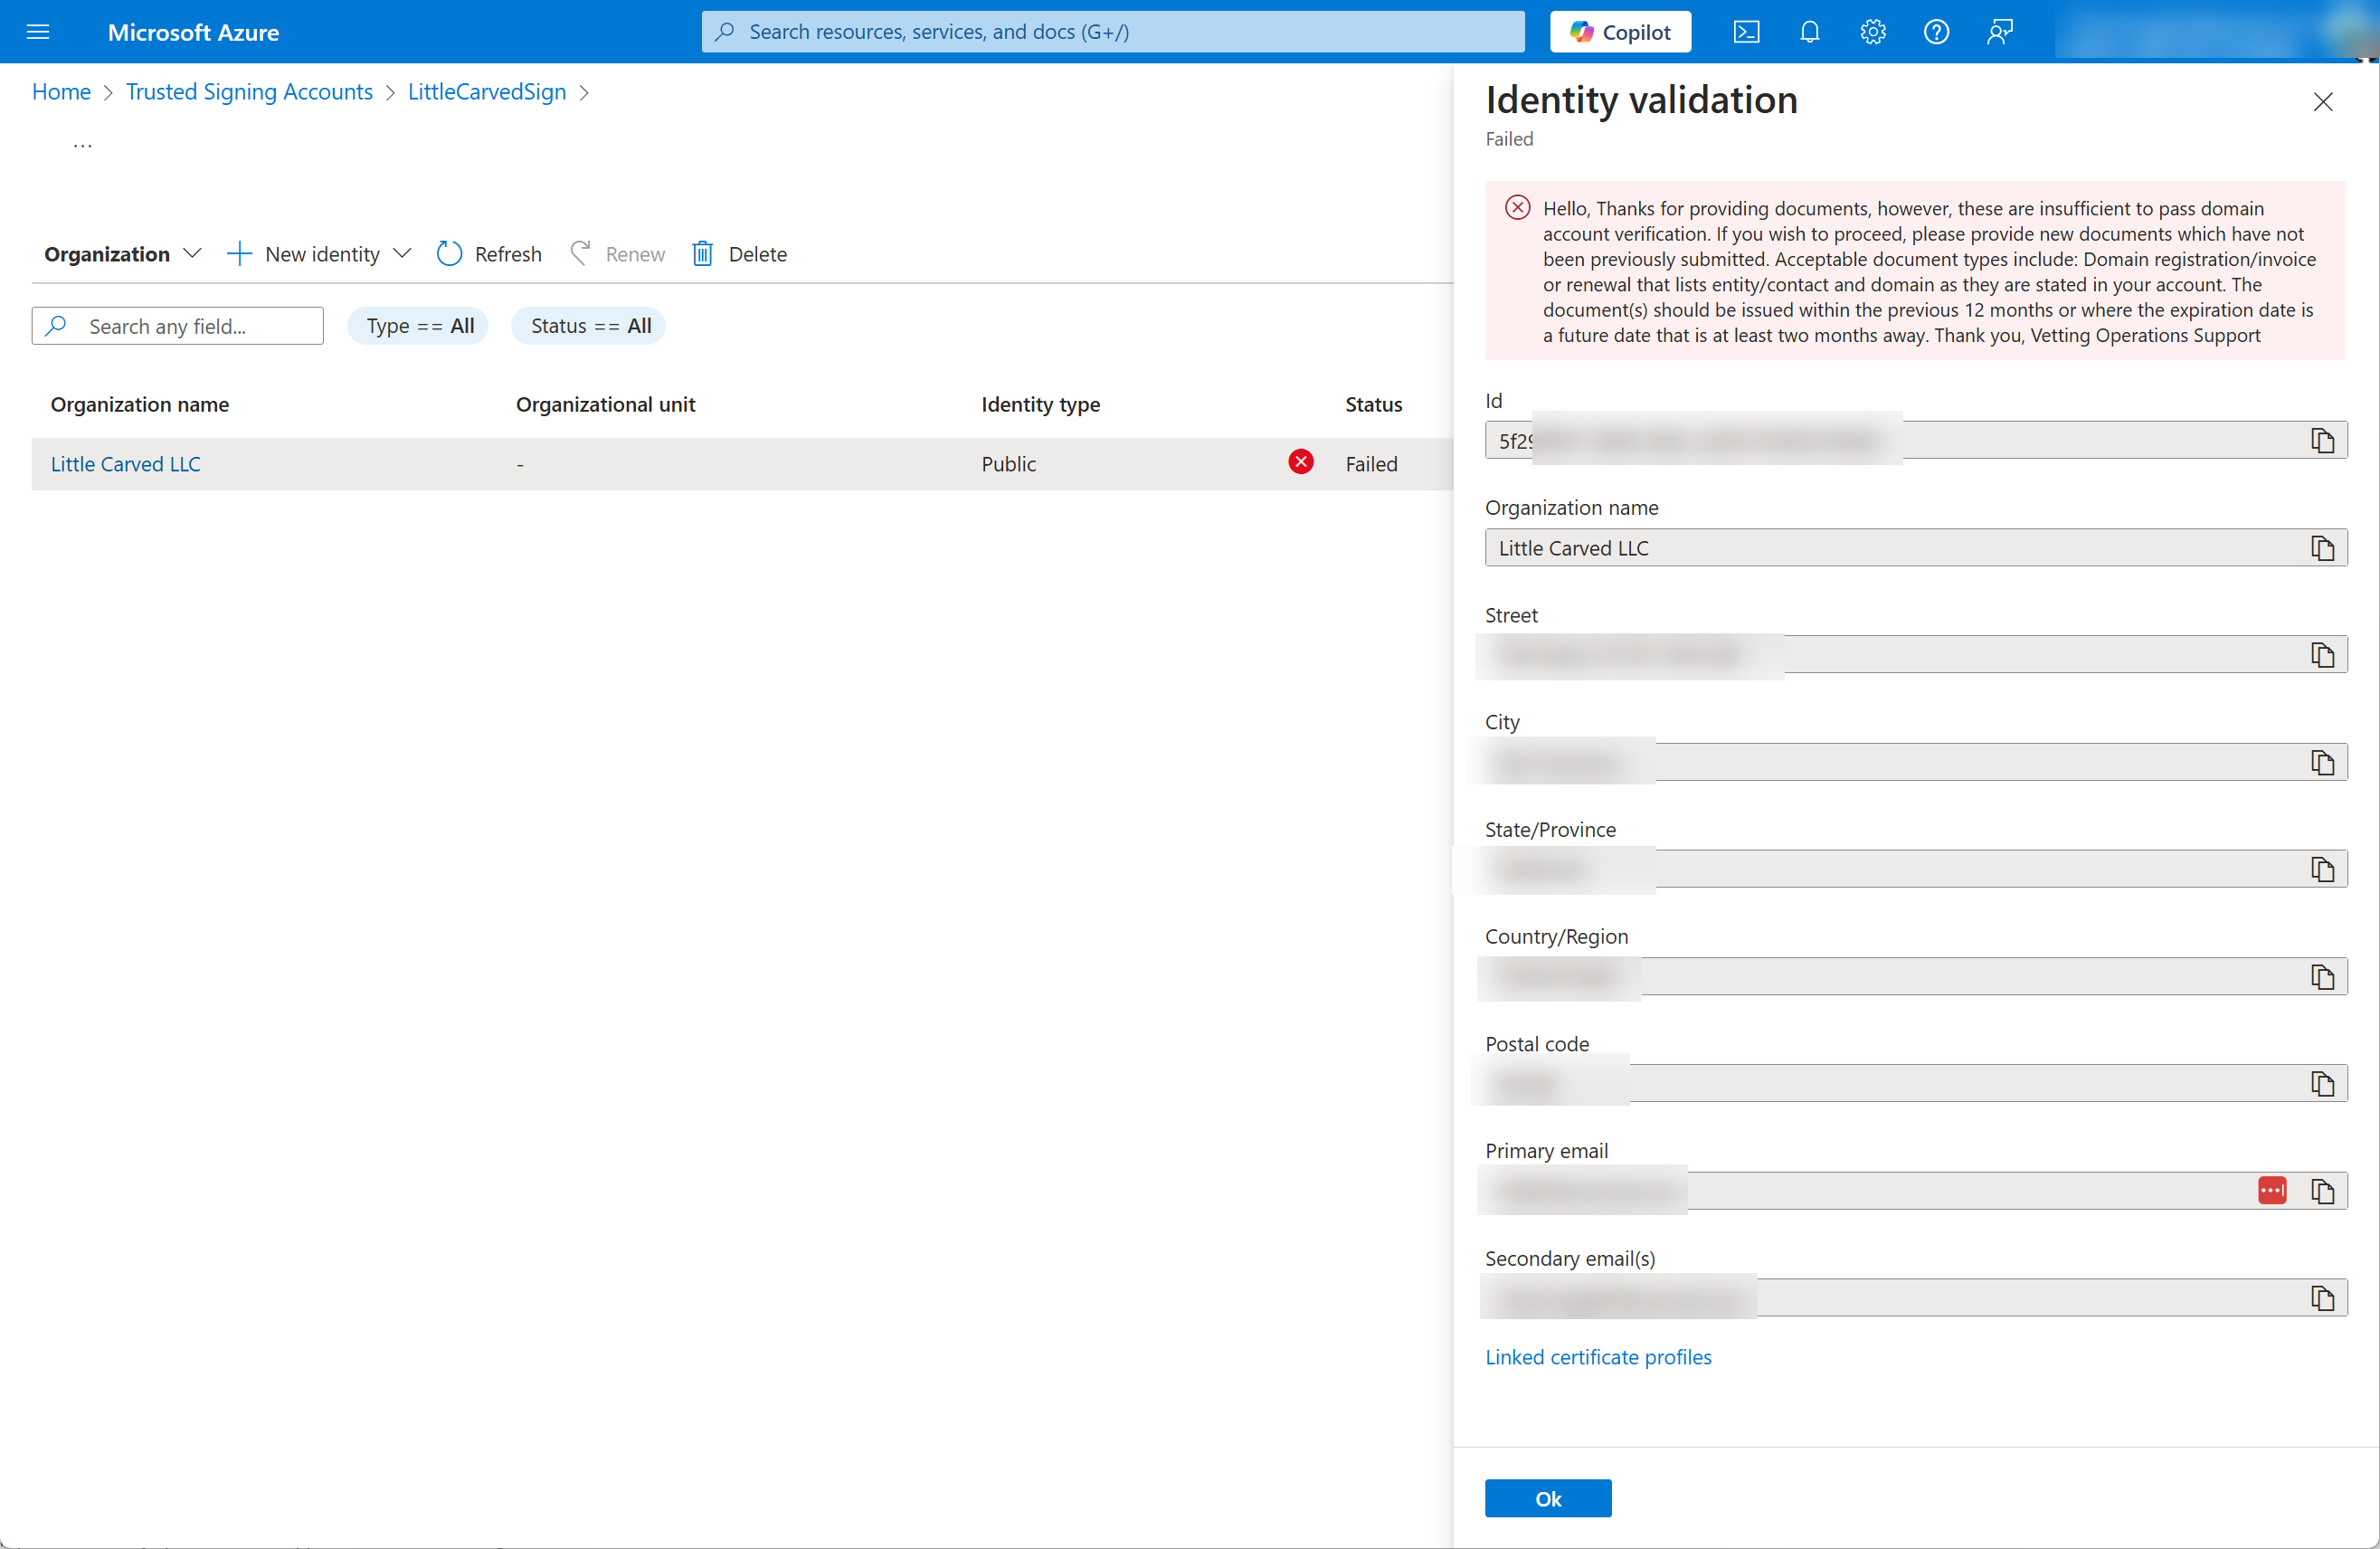Copy the Id field value
The width and height of the screenshot is (2380, 1549).
[x=2322, y=441]
